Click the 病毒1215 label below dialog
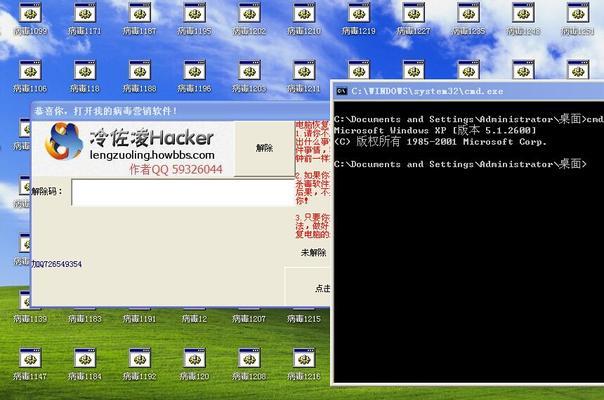Viewport: 604px width, 400px height. point(304,319)
